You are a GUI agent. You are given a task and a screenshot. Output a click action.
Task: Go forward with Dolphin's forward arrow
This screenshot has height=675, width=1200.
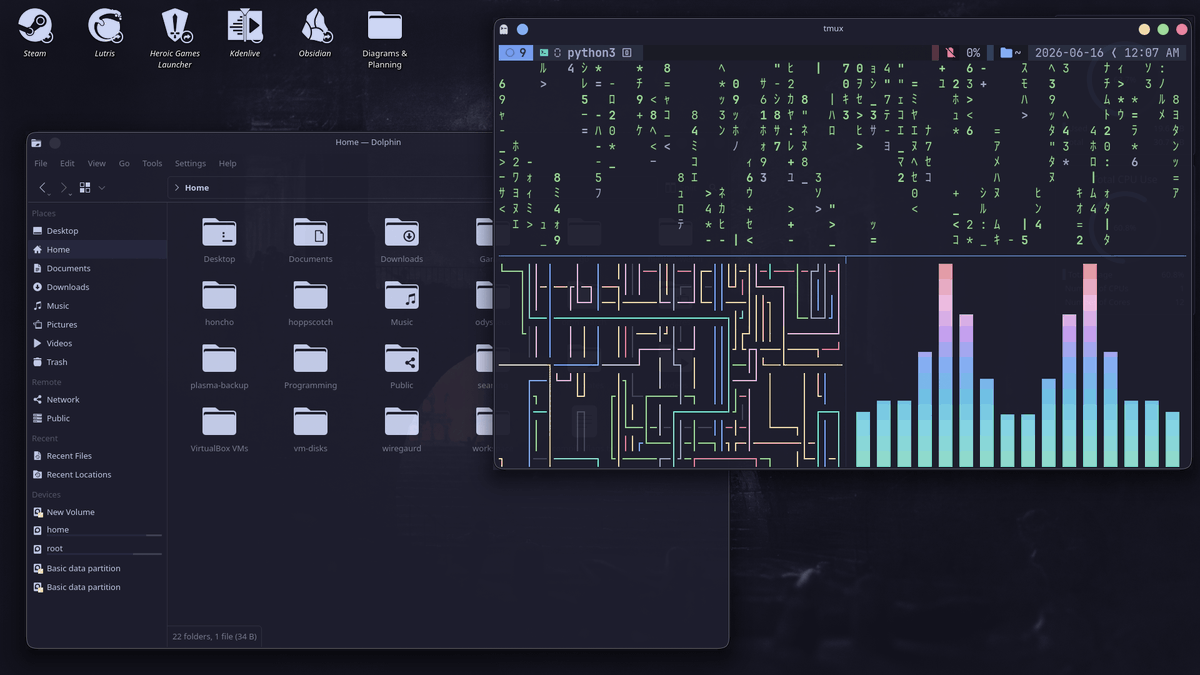pos(64,187)
